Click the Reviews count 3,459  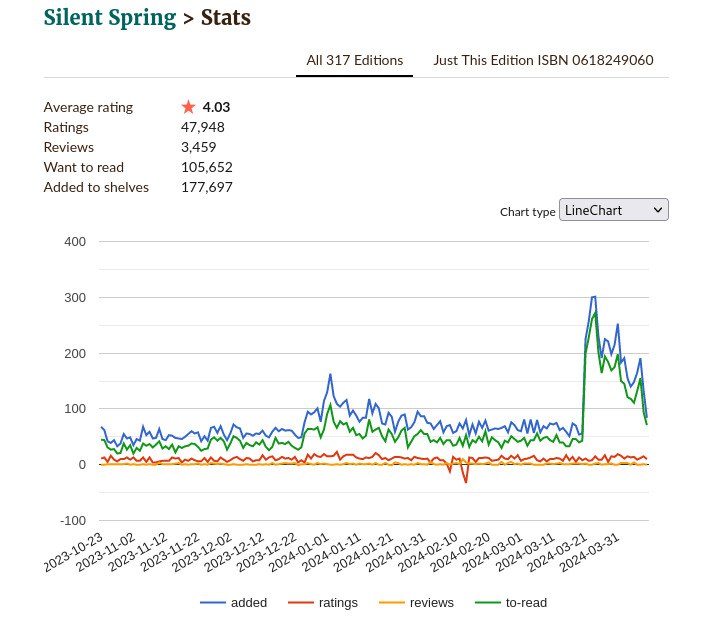tap(199, 147)
